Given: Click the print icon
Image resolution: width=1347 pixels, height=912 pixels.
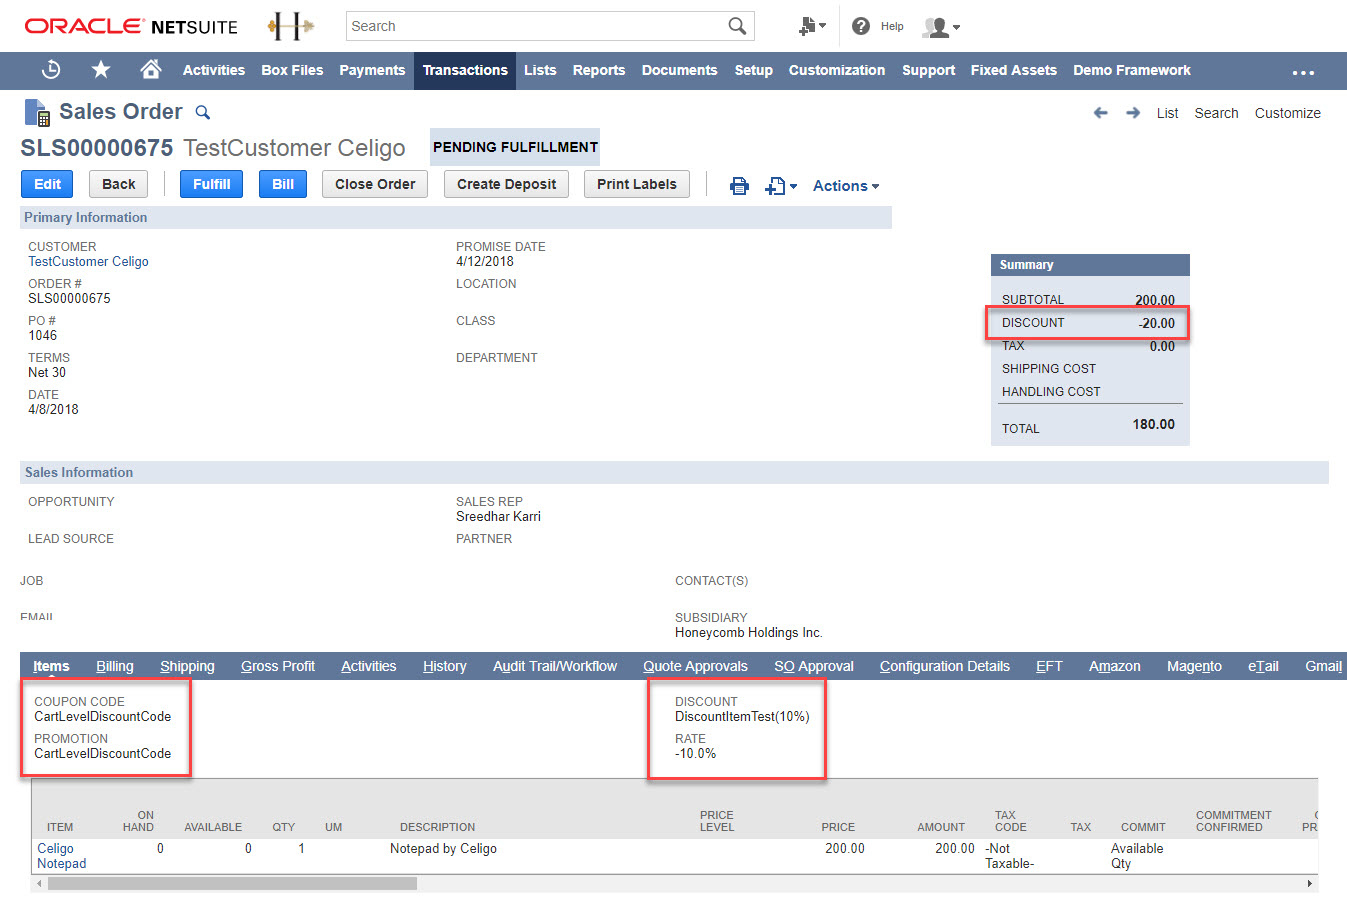Looking at the screenshot, I should click(x=739, y=186).
